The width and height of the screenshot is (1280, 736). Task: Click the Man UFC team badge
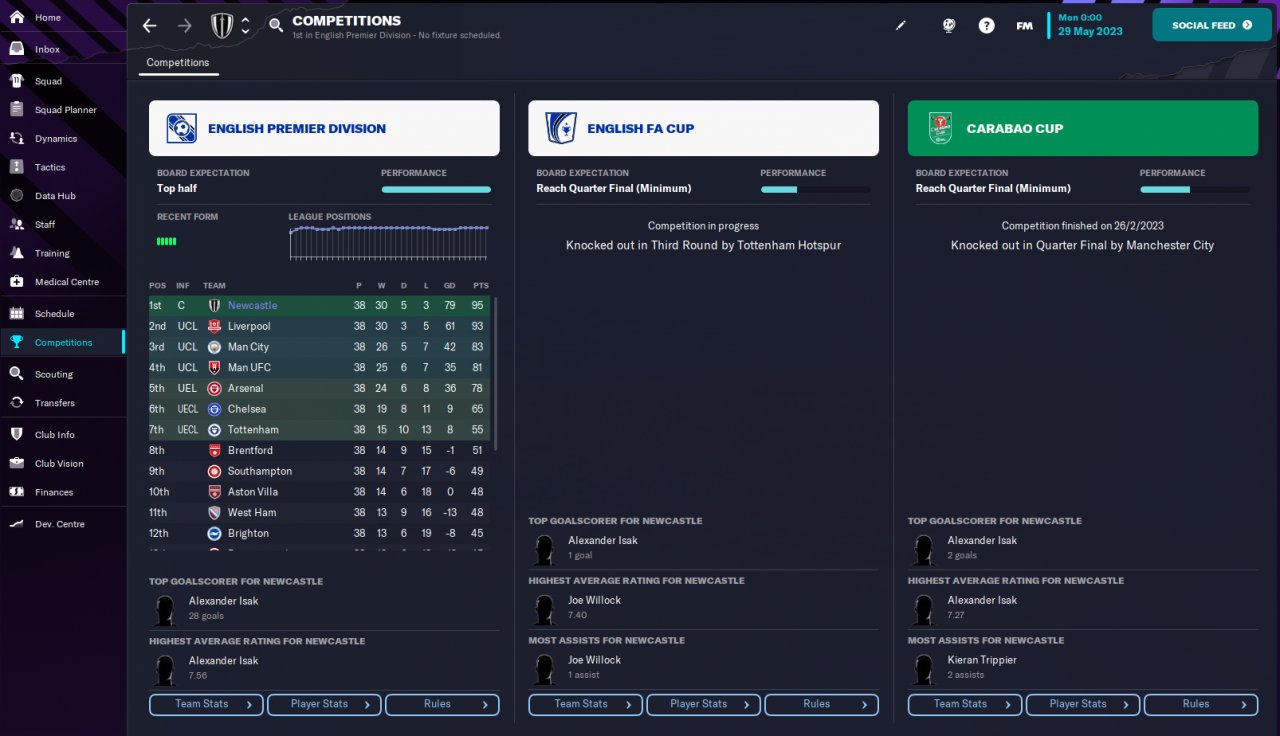[x=214, y=368]
